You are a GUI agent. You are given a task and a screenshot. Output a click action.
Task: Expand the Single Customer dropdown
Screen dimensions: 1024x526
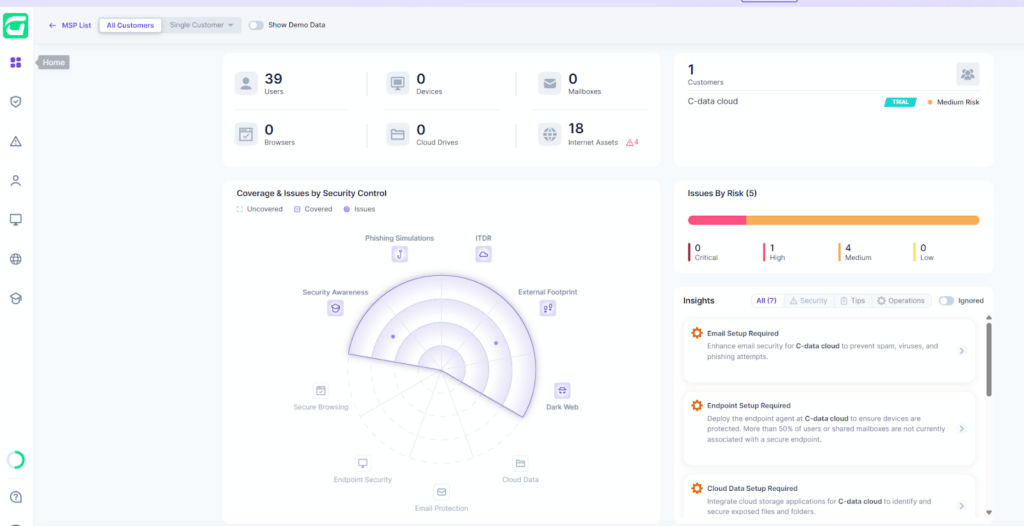pos(202,25)
